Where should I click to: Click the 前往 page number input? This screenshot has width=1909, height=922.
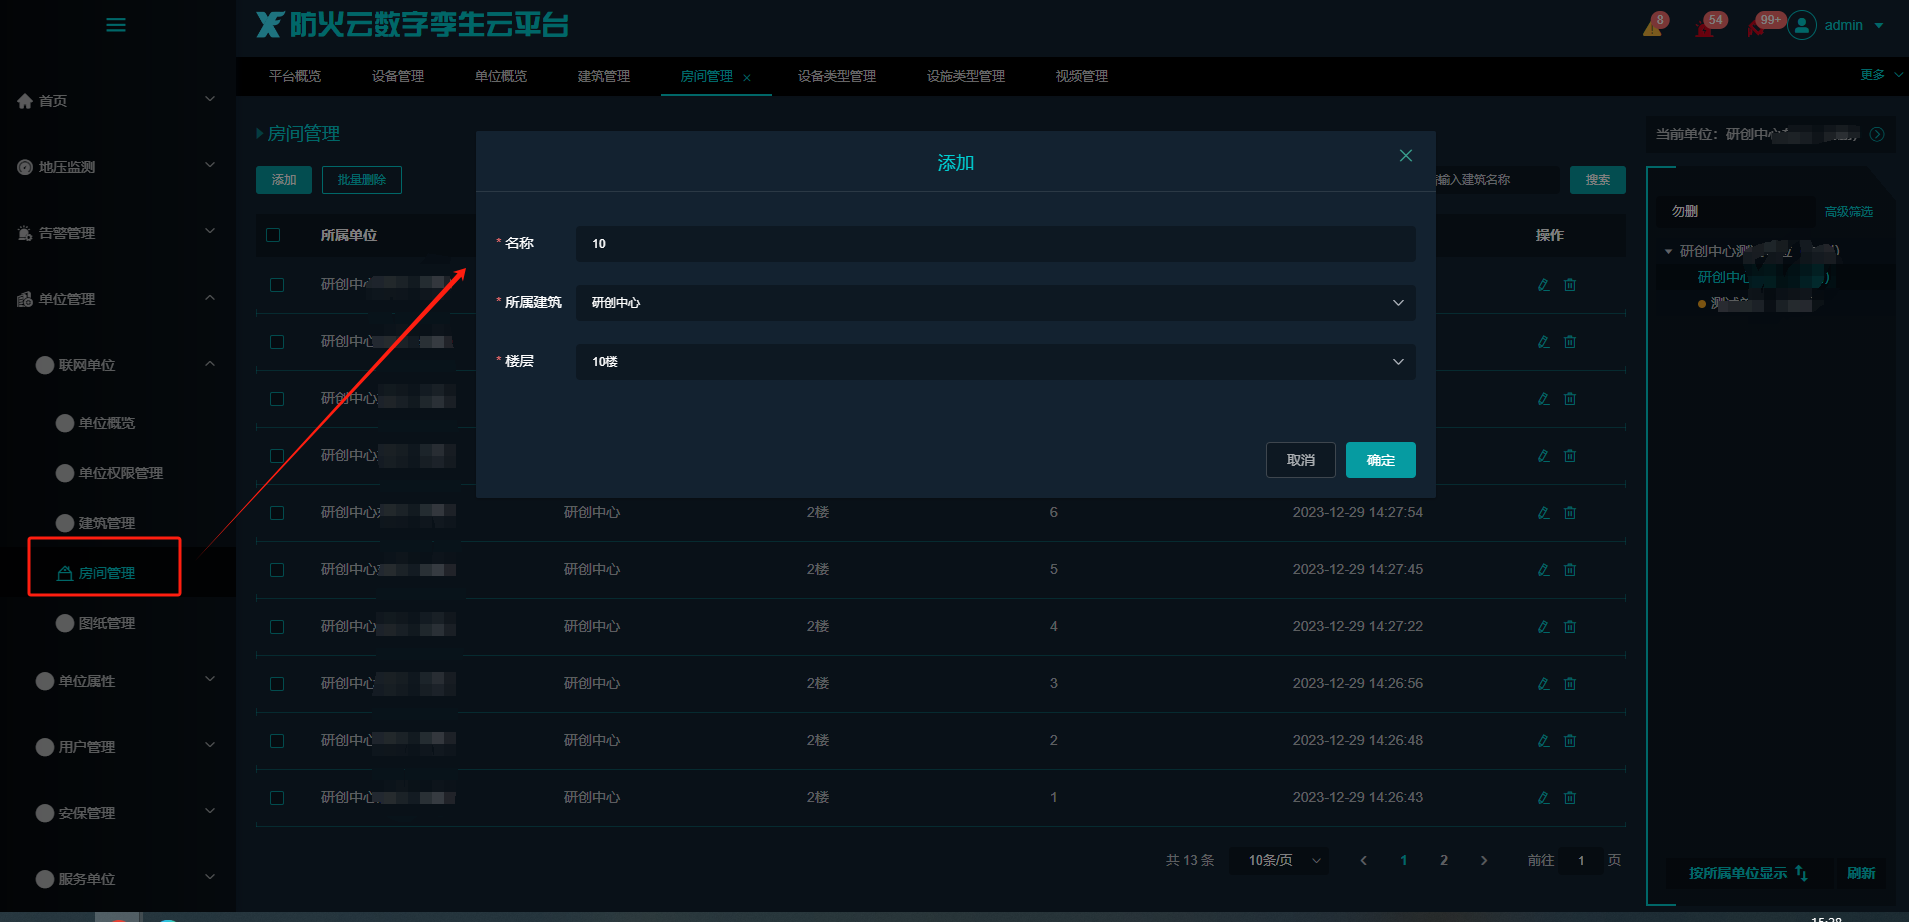coord(1581,860)
